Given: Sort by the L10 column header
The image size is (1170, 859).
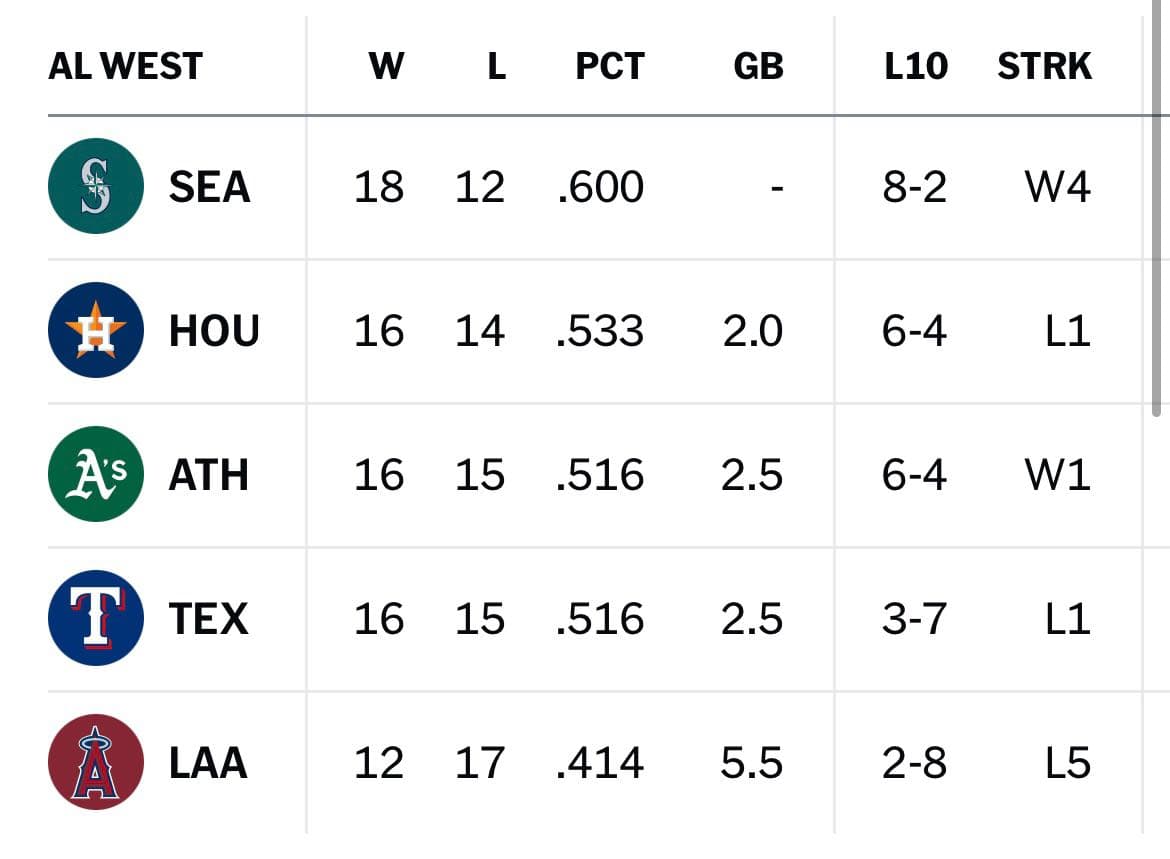Looking at the screenshot, I should (915, 67).
